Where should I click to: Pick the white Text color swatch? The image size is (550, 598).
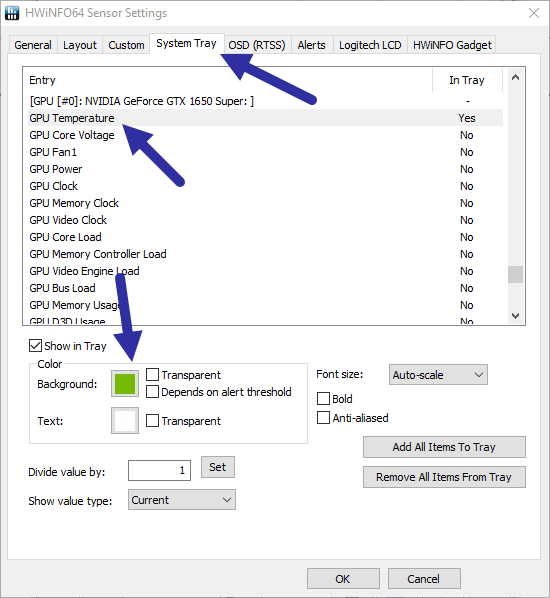coord(125,420)
